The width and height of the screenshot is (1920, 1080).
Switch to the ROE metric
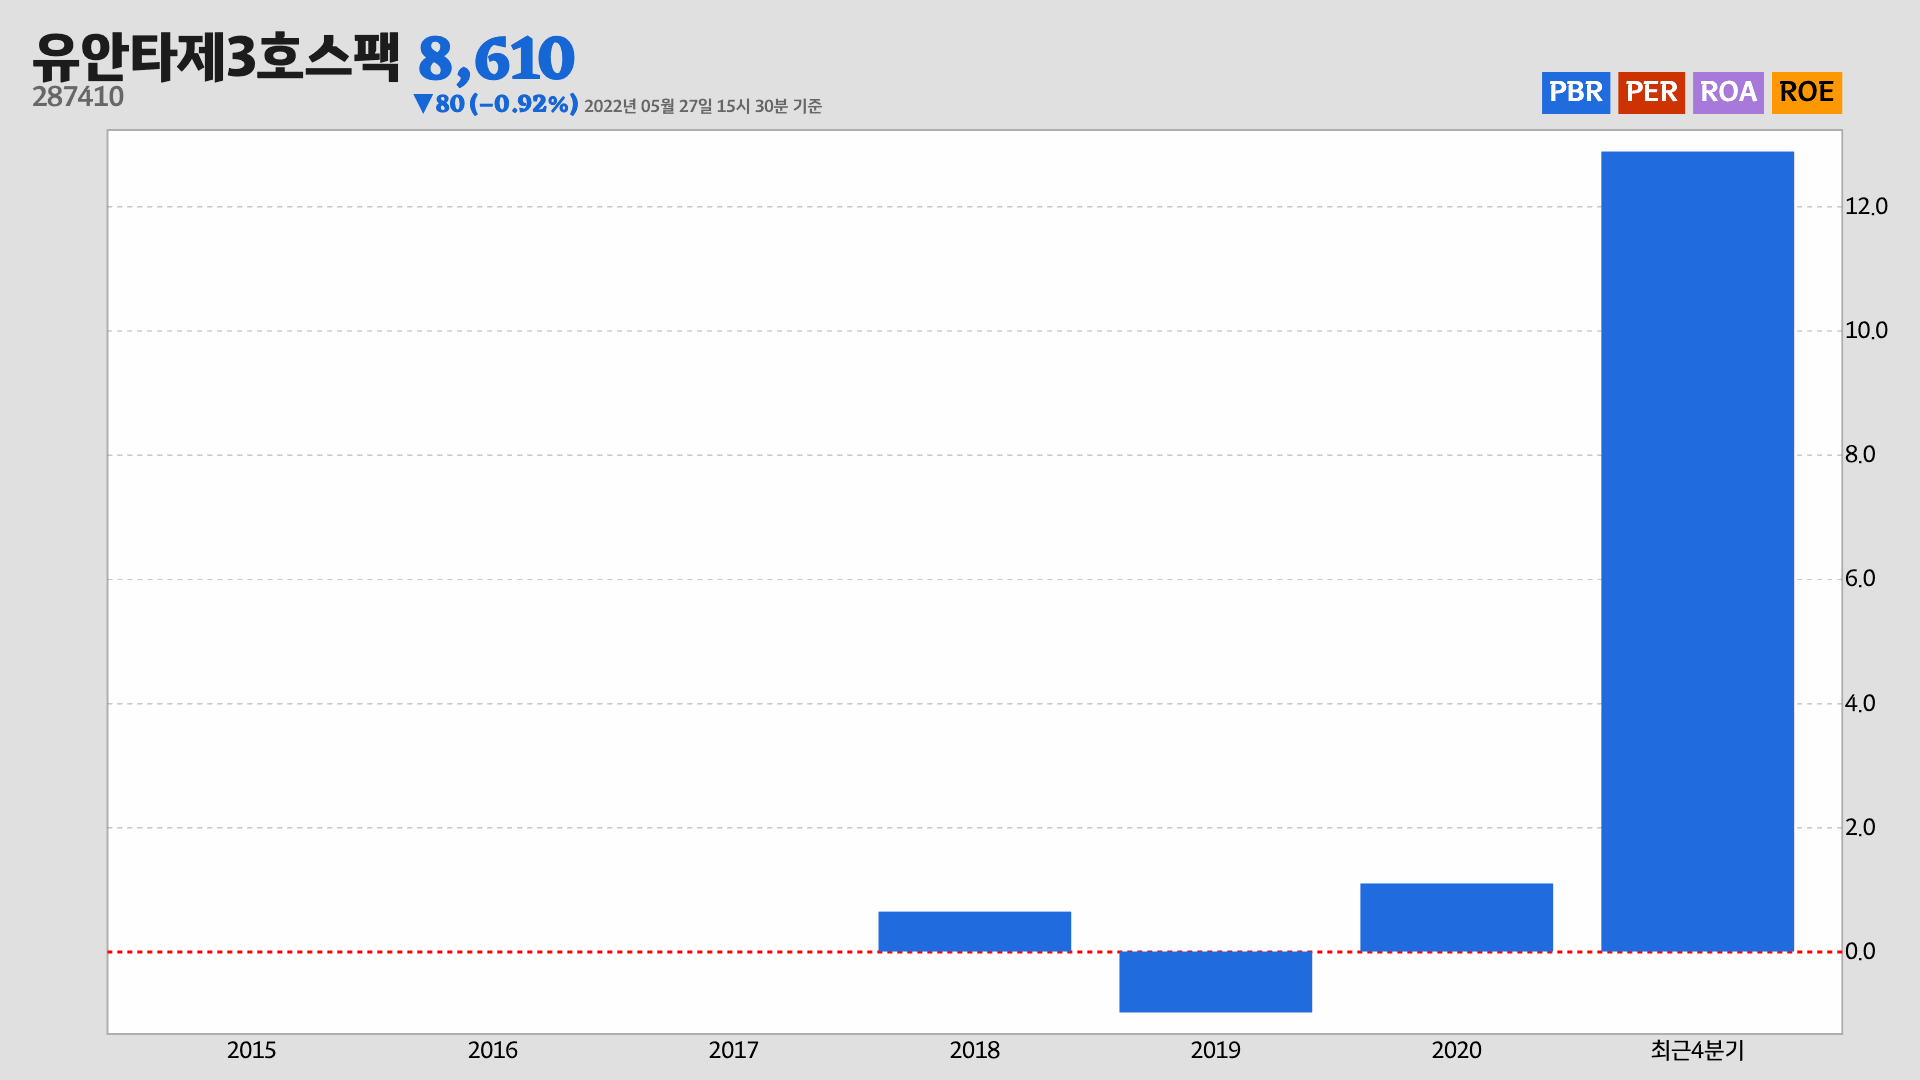[x=1806, y=92]
